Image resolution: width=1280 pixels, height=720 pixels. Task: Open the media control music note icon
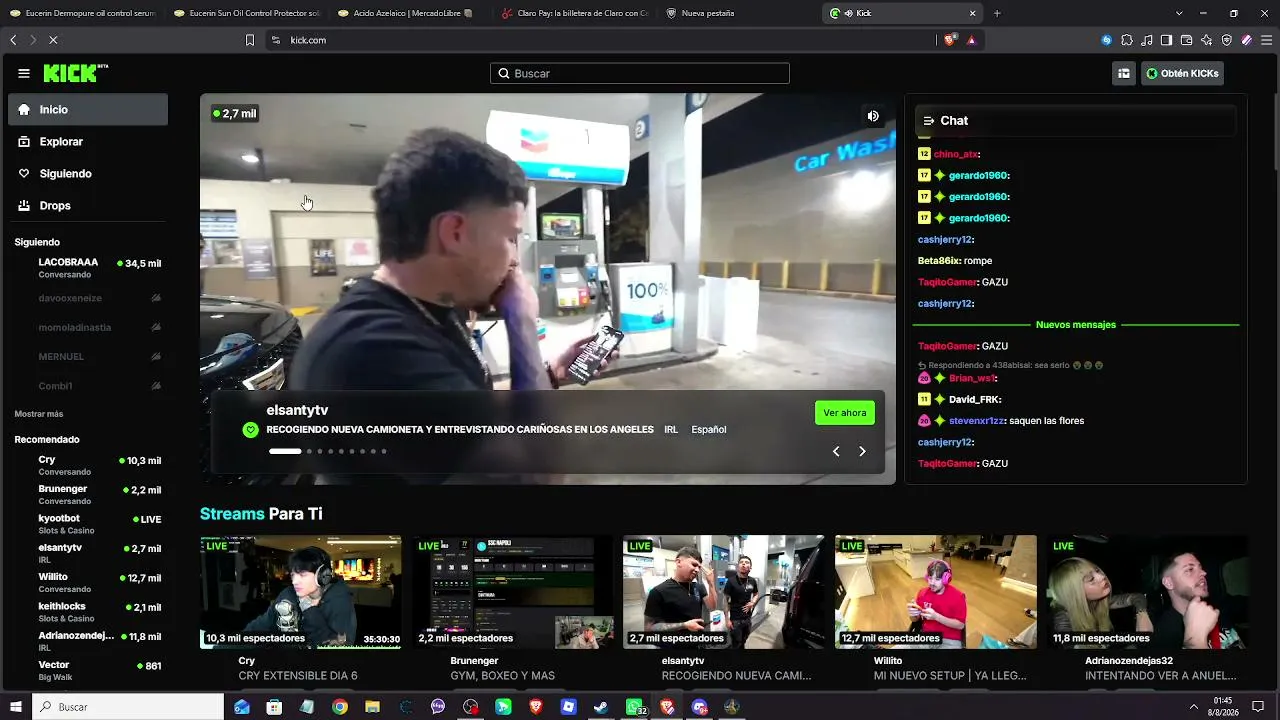[x=1147, y=40]
